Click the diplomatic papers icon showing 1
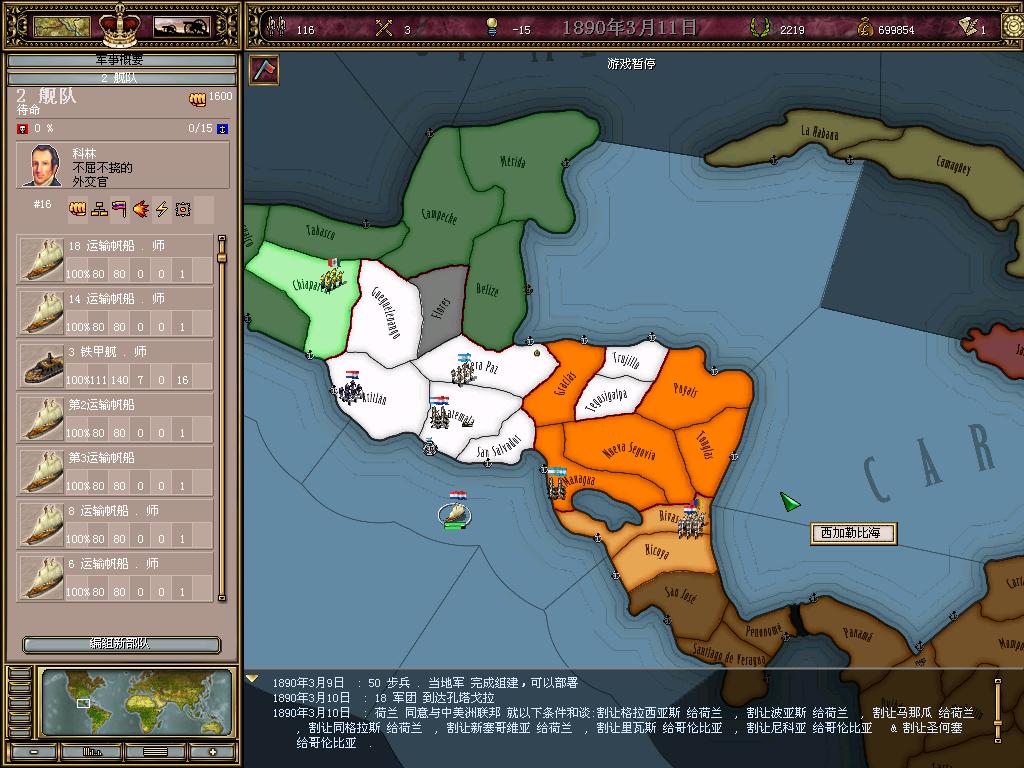 (967, 27)
